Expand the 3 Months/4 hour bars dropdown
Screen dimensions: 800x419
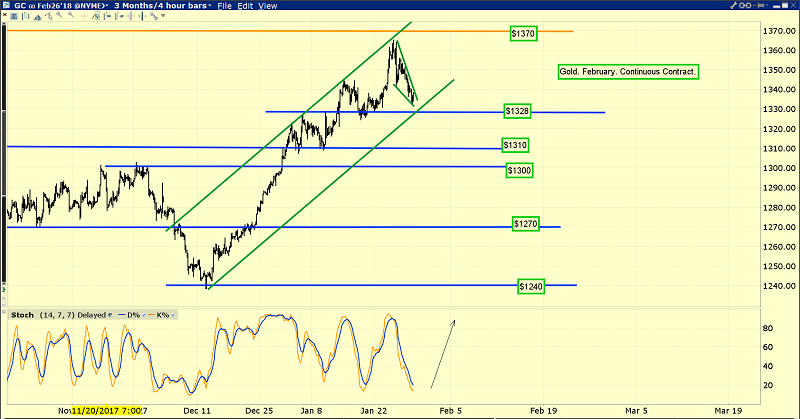pyautogui.click(x=152, y=6)
